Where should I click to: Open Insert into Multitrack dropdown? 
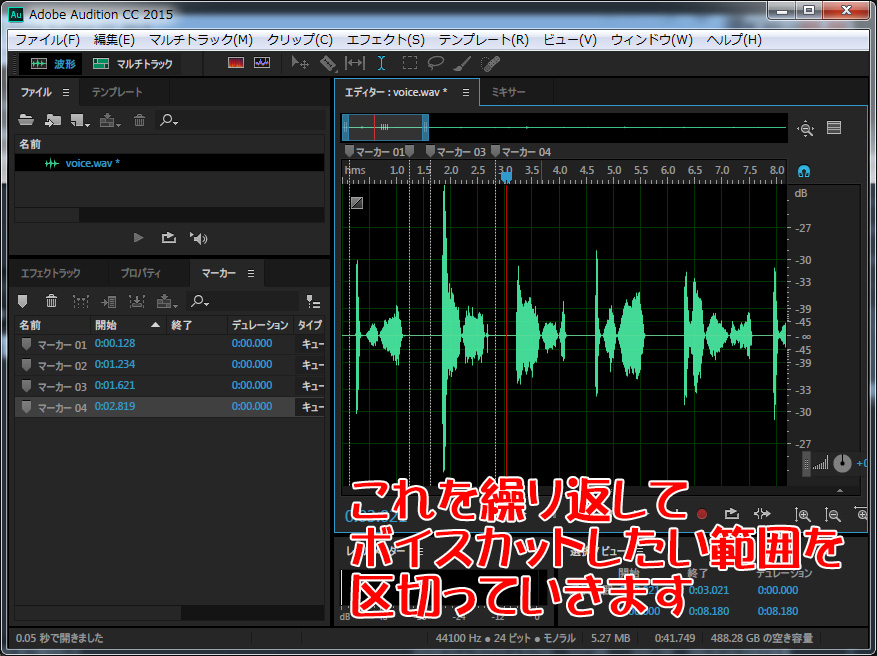click(x=110, y=120)
